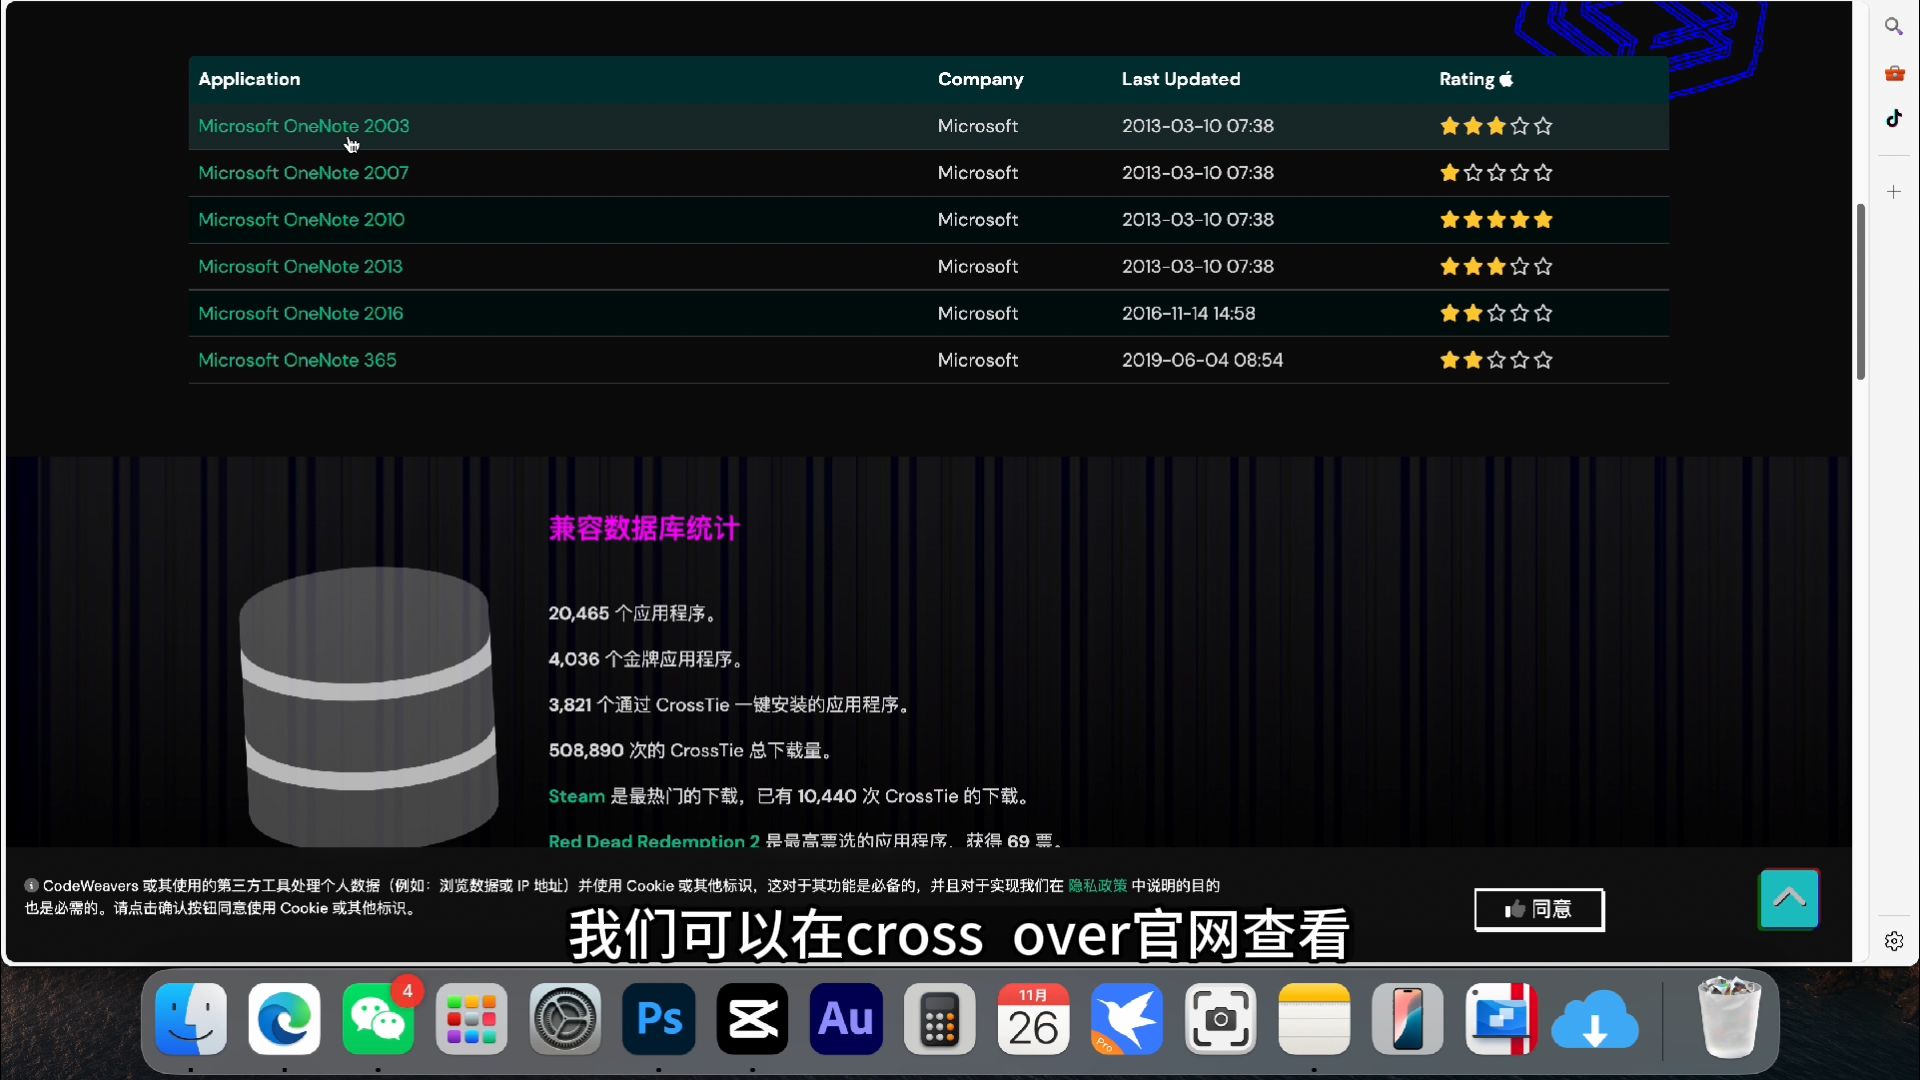
Task: Open Microsoft OneNote 2007 link
Action: tap(303, 173)
